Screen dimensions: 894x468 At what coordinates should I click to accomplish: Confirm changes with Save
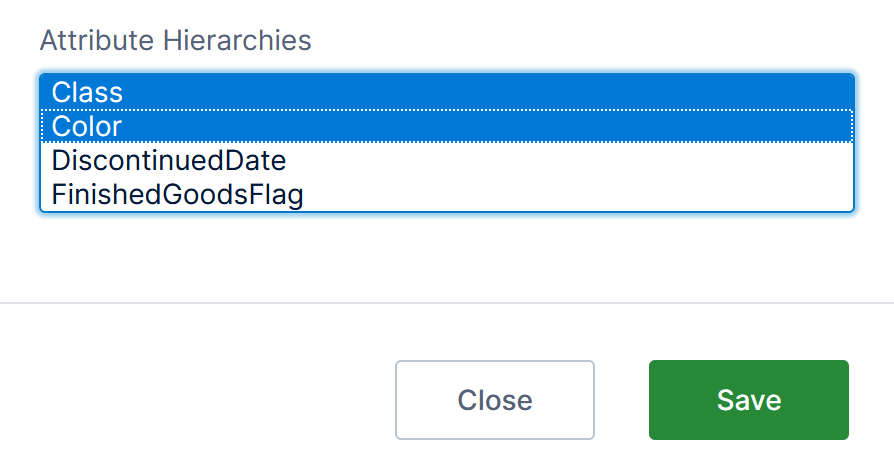click(x=748, y=400)
